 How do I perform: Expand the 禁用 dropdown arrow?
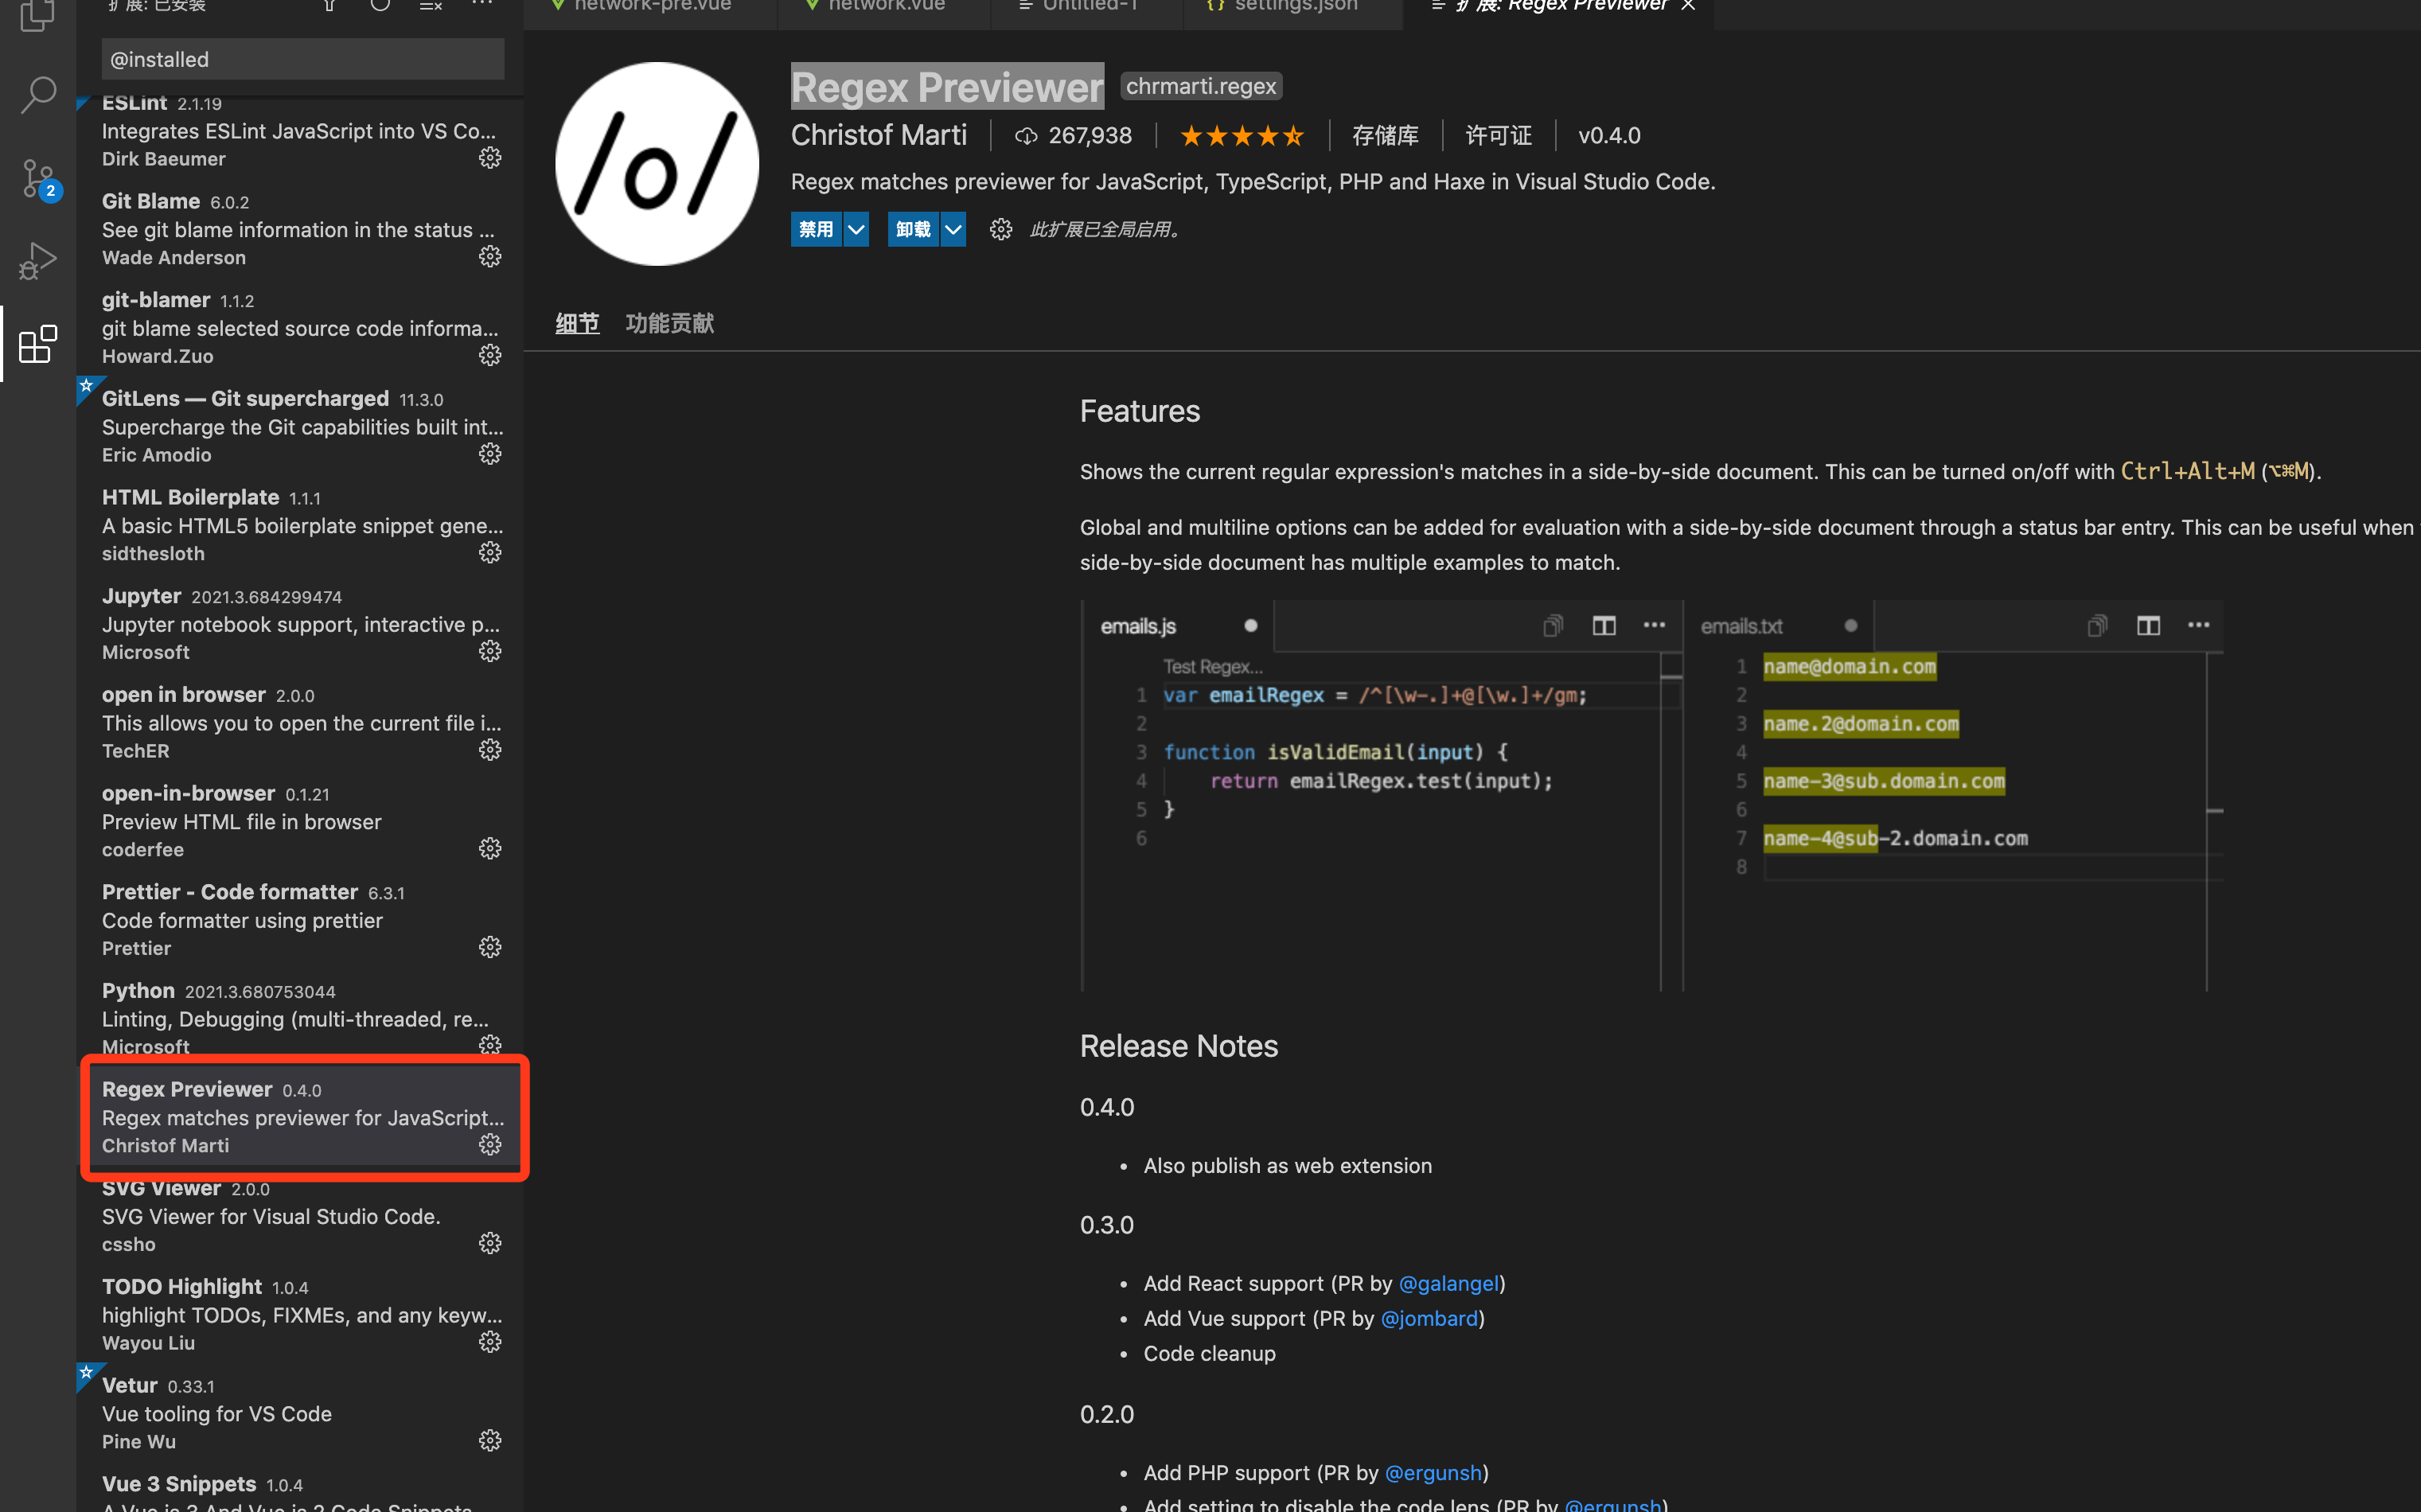pos(856,229)
